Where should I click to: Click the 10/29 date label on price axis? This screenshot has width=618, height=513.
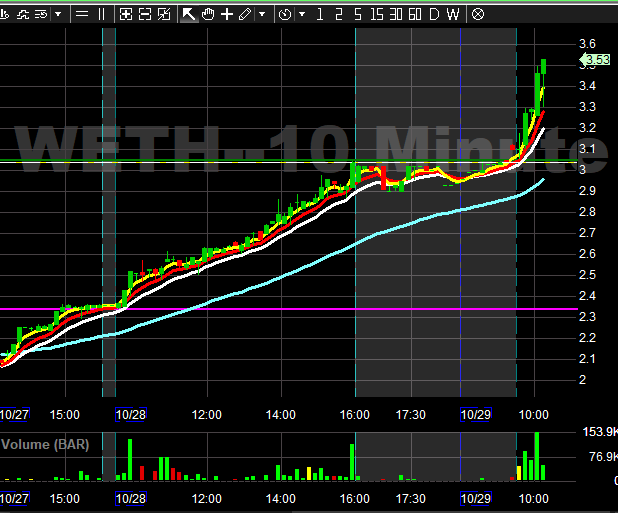click(476, 414)
